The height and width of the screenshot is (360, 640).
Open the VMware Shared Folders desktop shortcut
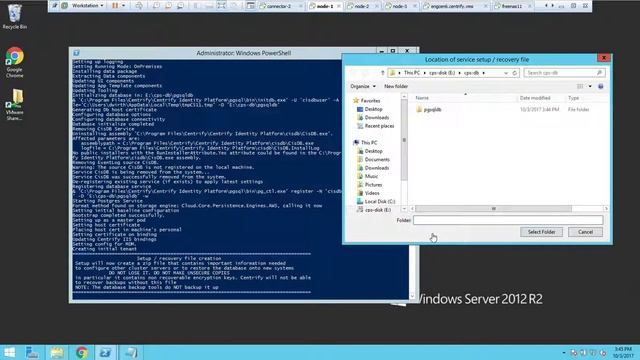[x=14, y=104]
